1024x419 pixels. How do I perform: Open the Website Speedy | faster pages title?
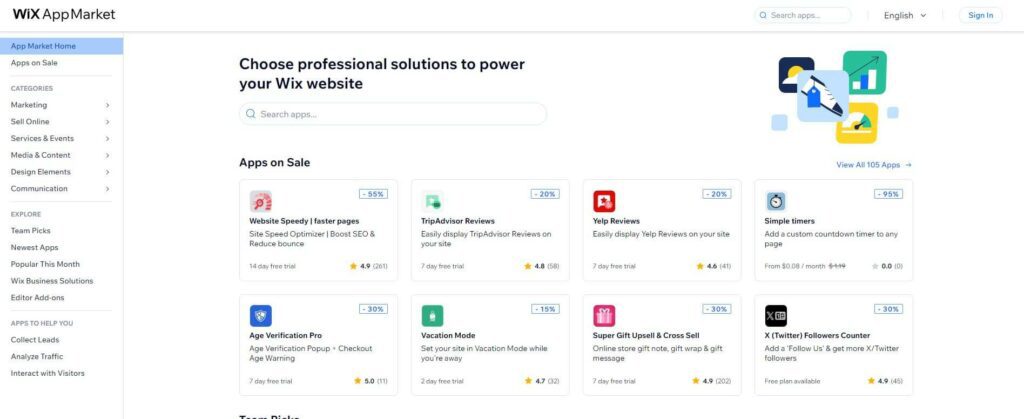click(x=304, y=221)
